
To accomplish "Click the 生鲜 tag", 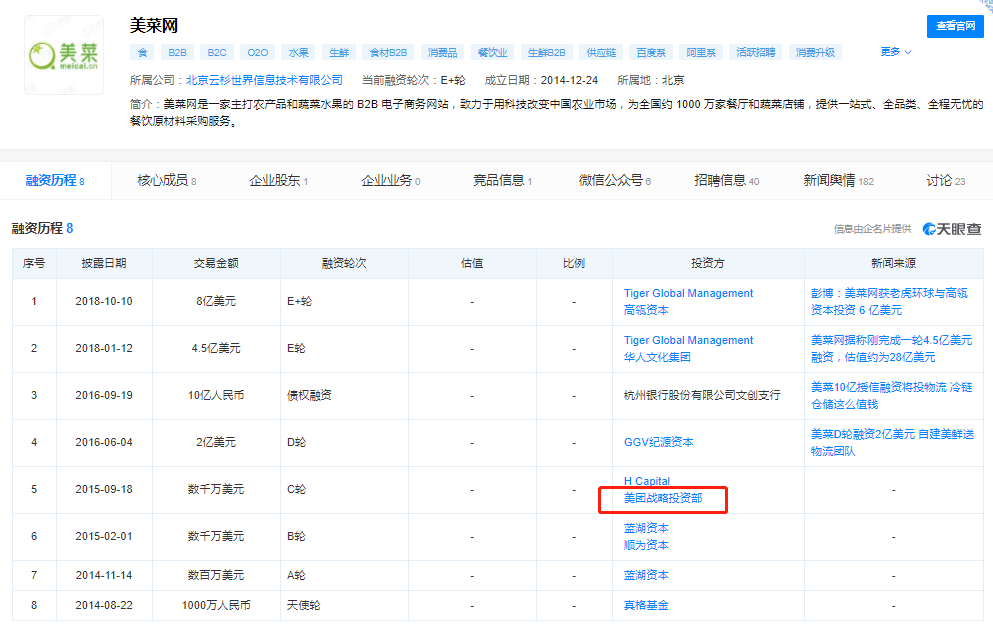I will pos(339,53).
